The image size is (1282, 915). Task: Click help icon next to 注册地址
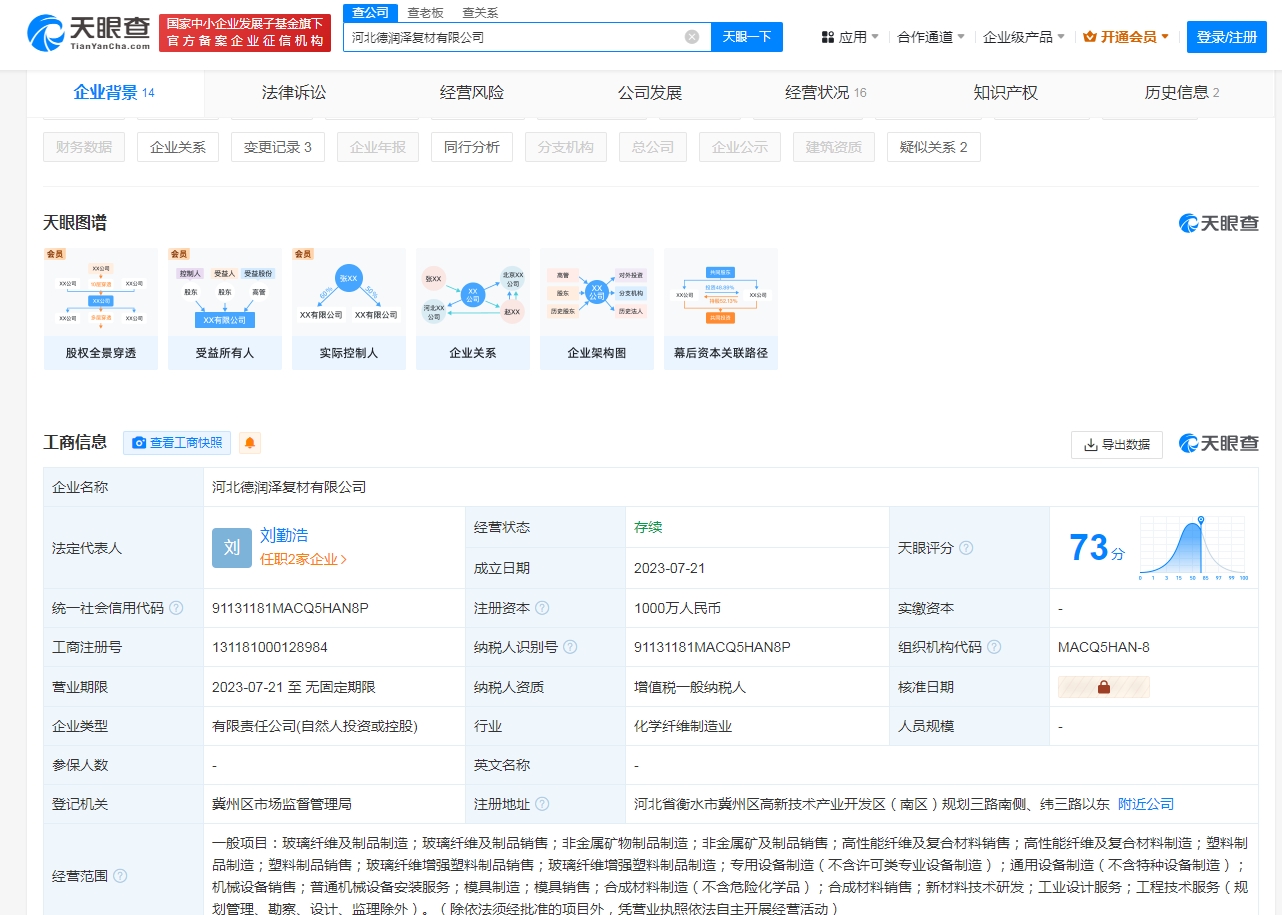tap(542, 804)
